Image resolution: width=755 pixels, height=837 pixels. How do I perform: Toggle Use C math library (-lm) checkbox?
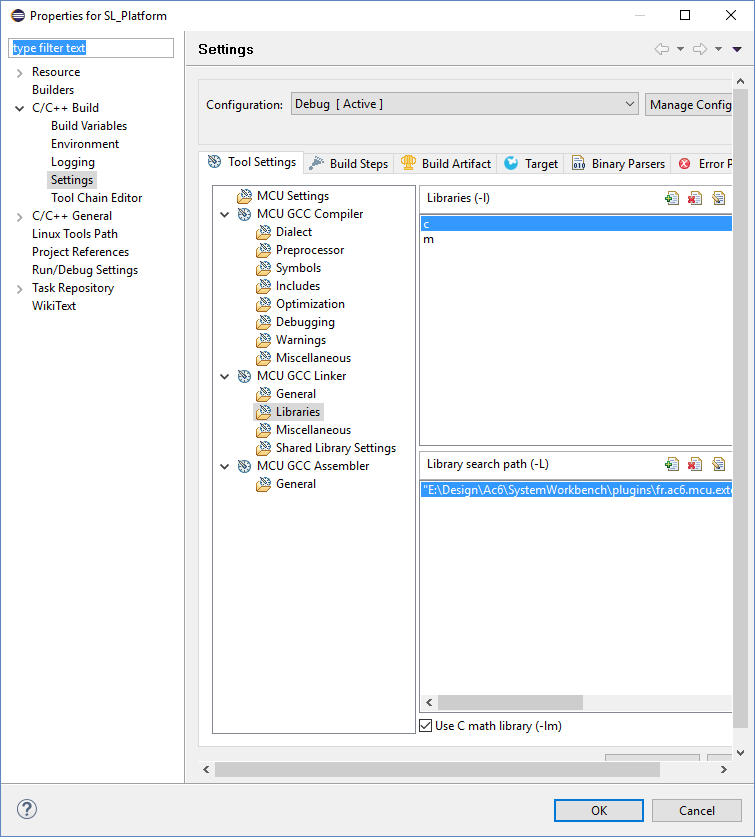[426, 726]
